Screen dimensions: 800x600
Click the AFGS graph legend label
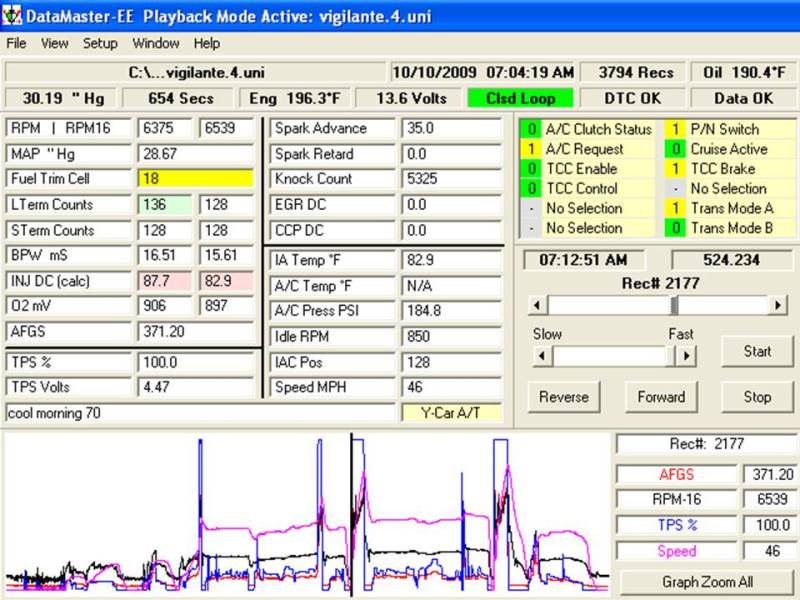click(x=676, y=474)
